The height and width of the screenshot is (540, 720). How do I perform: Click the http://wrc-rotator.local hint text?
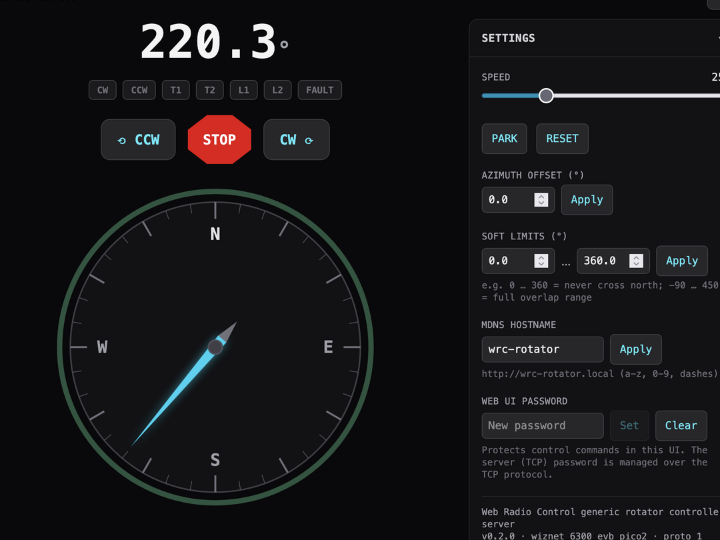(599, 374)
